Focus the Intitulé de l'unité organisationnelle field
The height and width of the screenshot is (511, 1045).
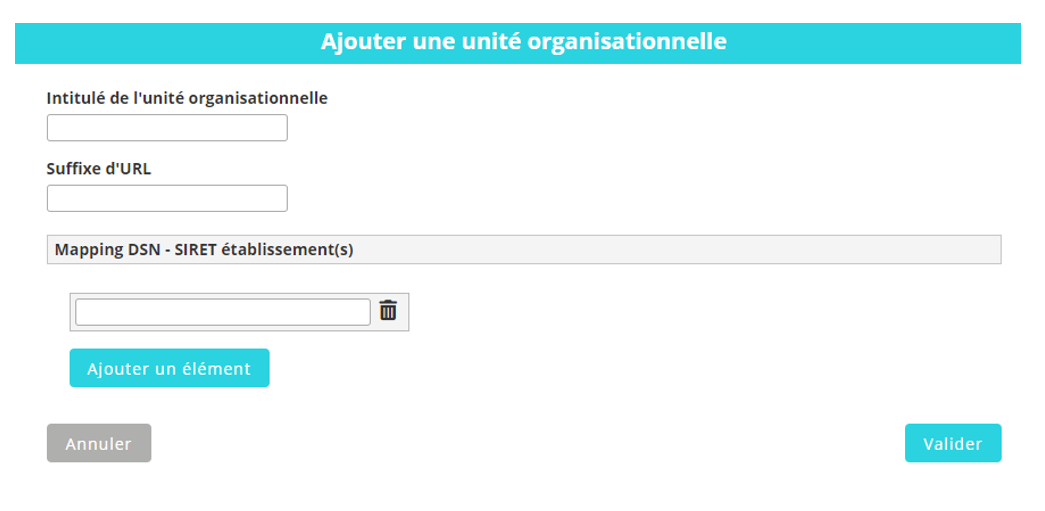[x=167, y=128]
